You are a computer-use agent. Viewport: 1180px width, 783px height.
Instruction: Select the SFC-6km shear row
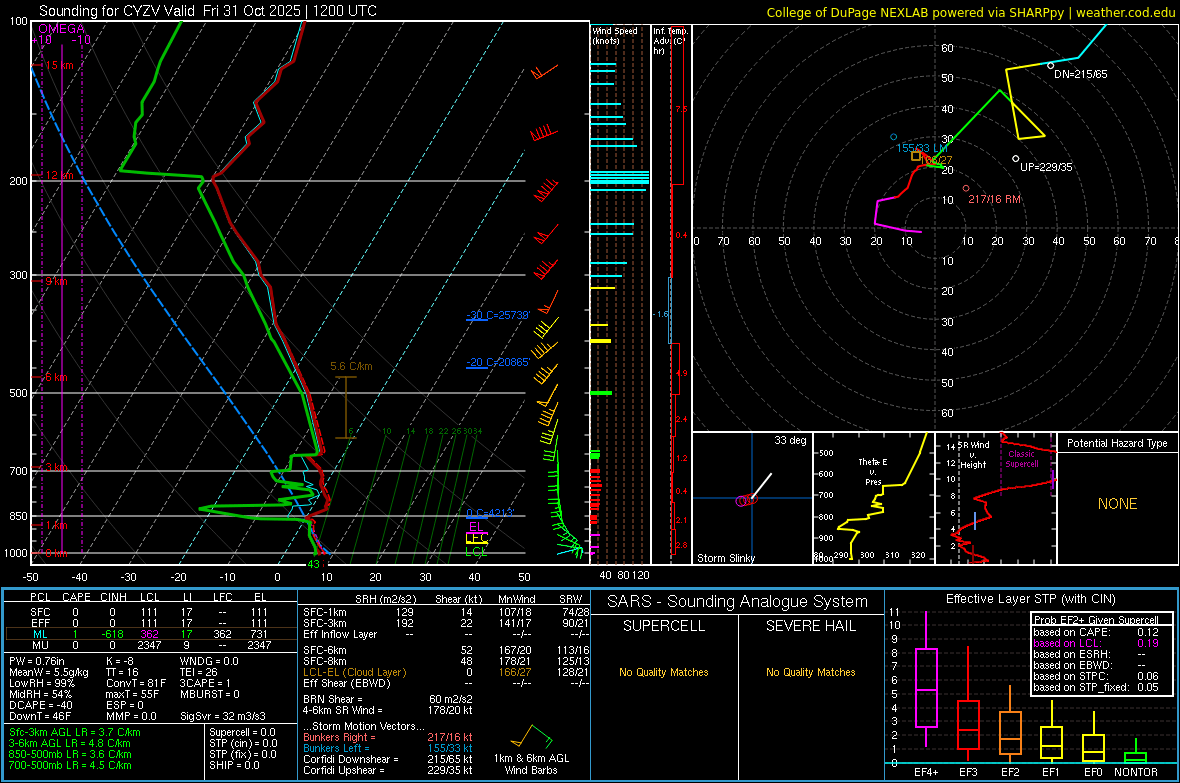click(x=446, y=650)
